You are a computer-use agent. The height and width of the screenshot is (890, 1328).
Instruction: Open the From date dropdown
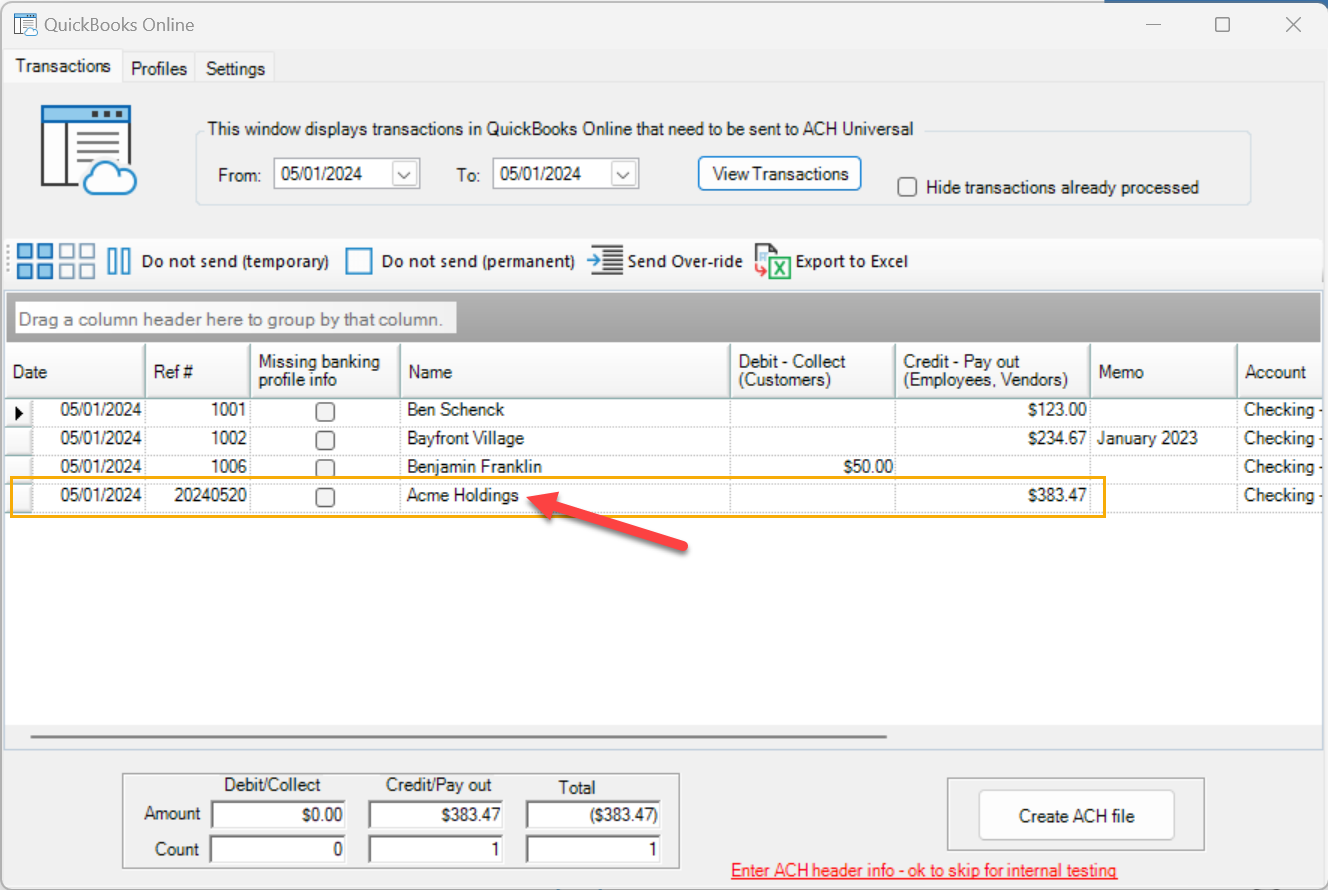coord(404,174)
